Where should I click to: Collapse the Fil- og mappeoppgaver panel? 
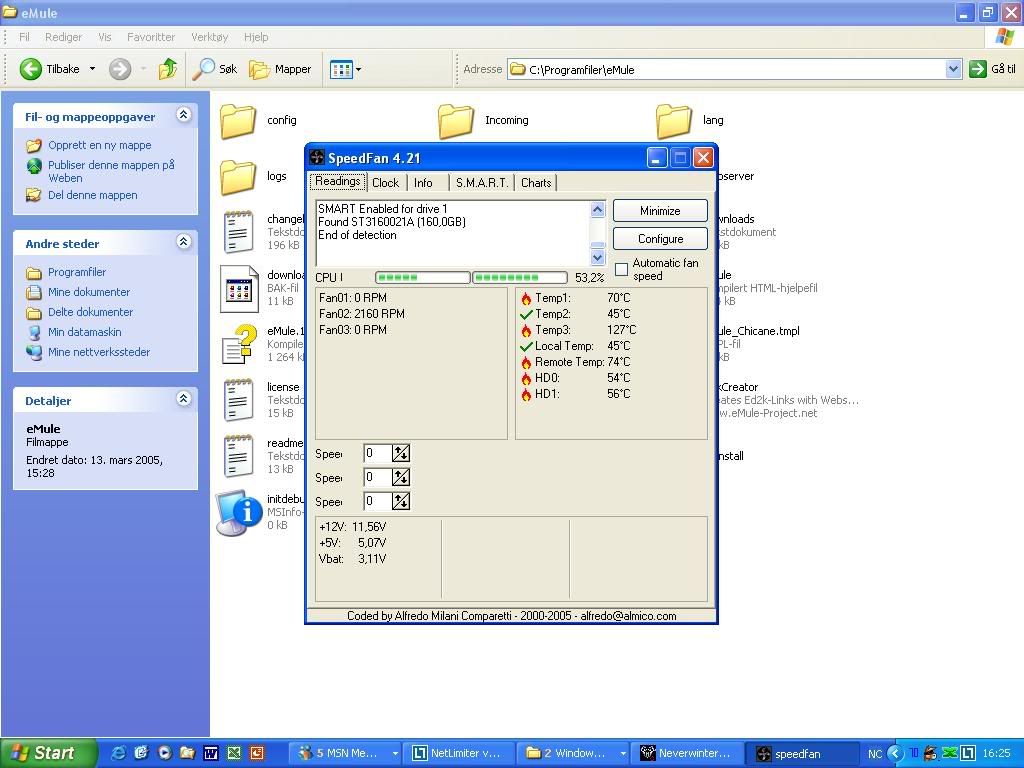coord(184,116)
